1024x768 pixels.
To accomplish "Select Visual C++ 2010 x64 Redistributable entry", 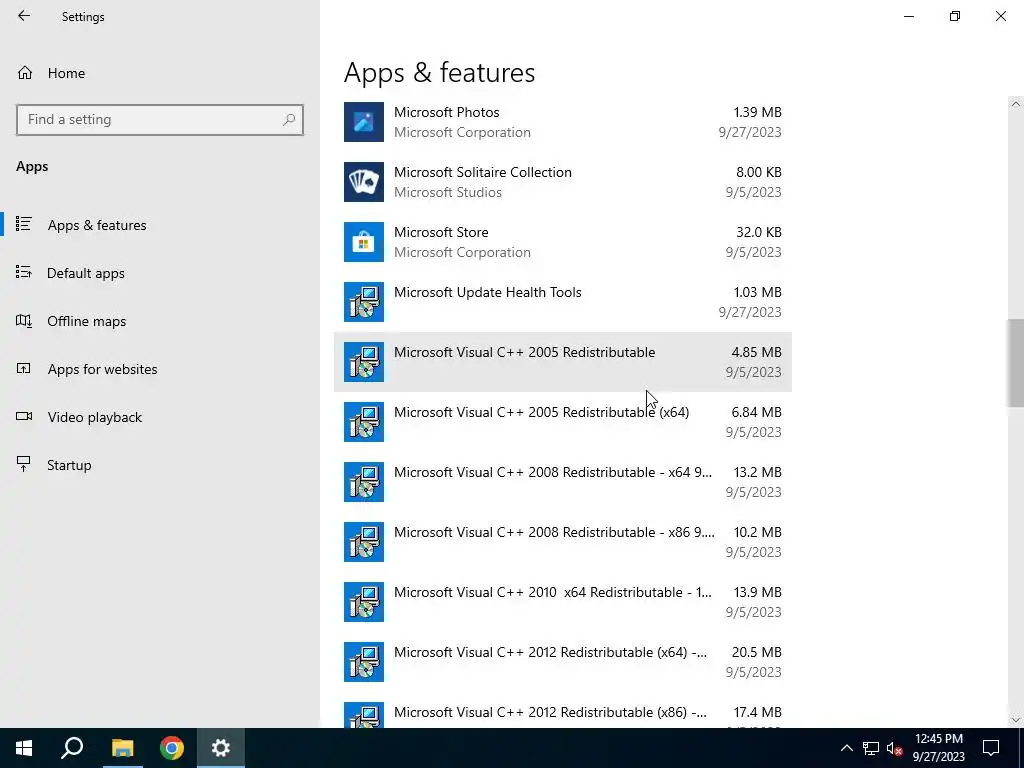I will coord(562,602).
